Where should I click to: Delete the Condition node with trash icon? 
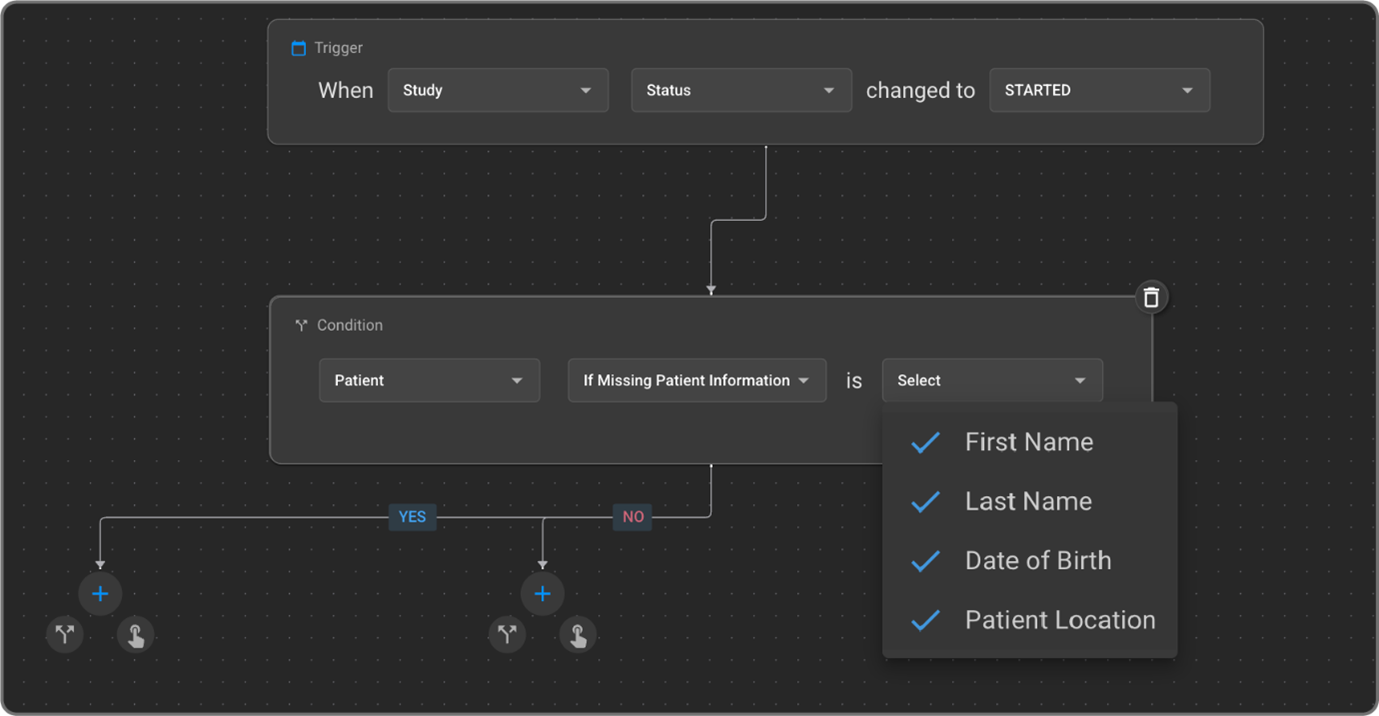[x=1151, y=297]
